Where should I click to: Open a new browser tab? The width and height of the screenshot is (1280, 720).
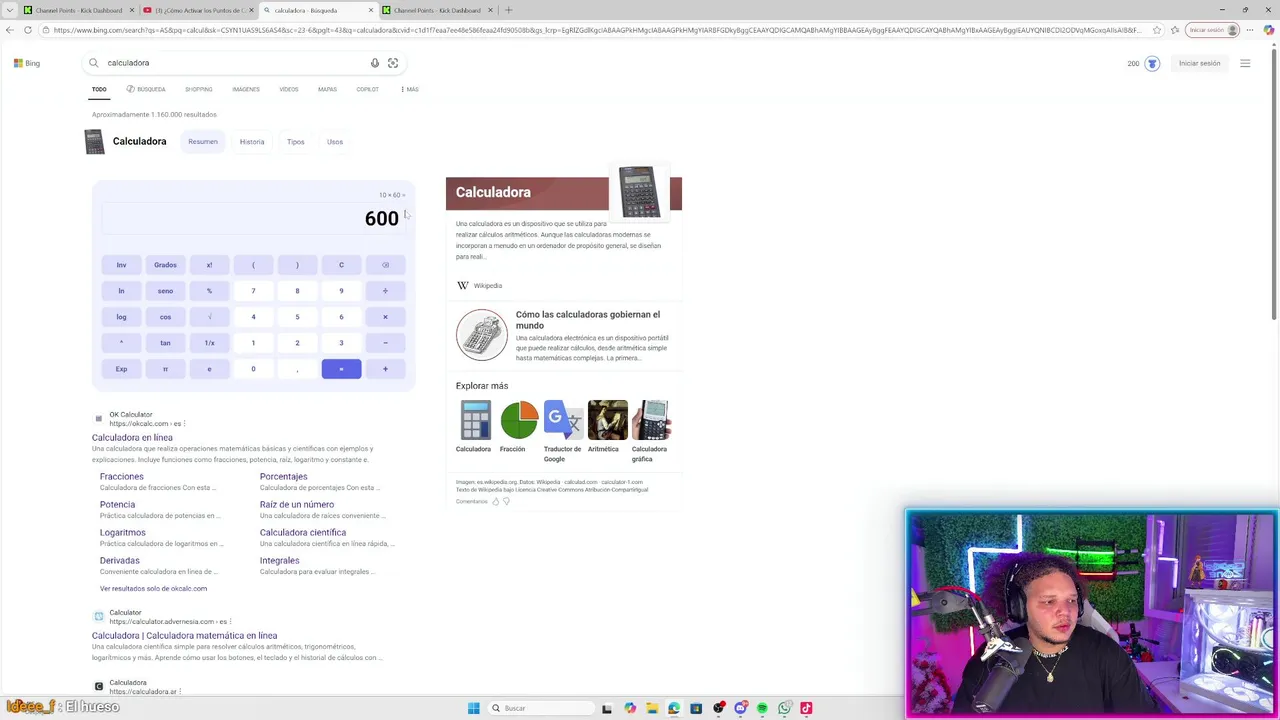coord(508,10)
